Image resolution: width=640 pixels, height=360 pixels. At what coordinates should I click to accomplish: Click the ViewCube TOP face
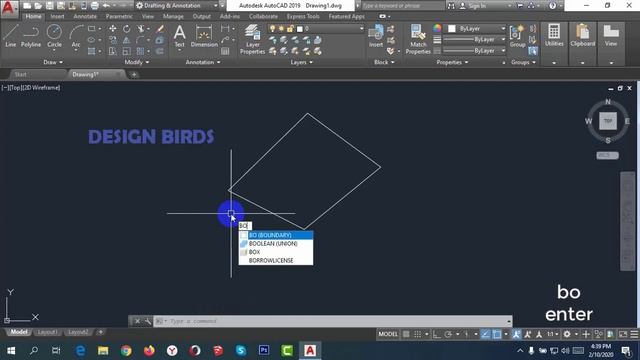608,121
